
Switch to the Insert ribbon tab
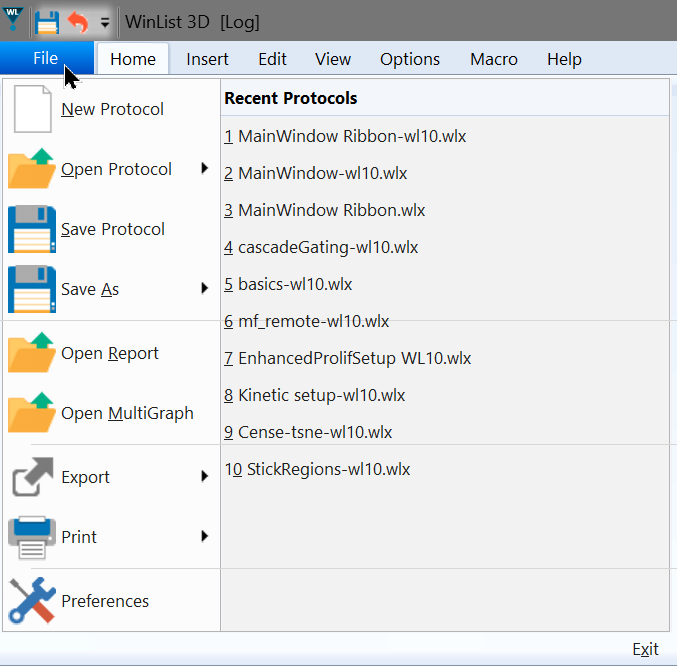[x=207, y=59]
